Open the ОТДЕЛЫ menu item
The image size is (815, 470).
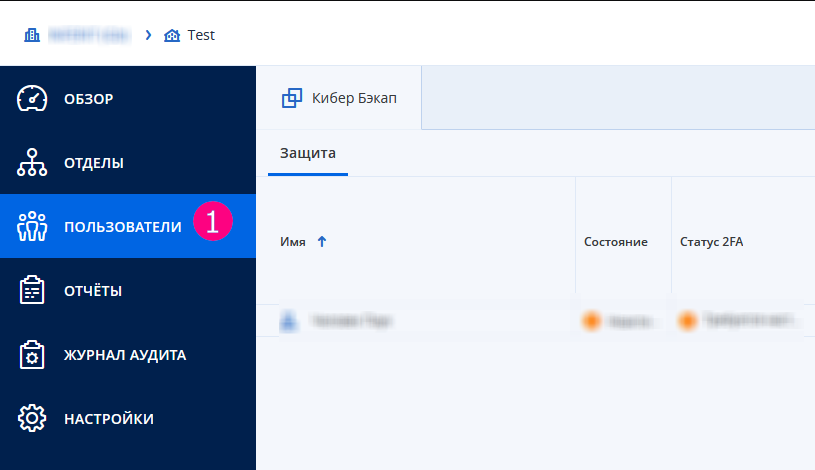[x=128, y=162]
